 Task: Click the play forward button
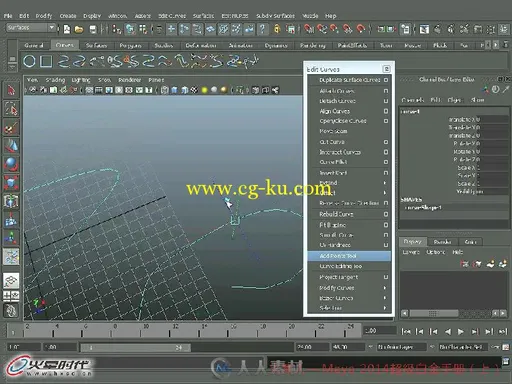point(461,331)
